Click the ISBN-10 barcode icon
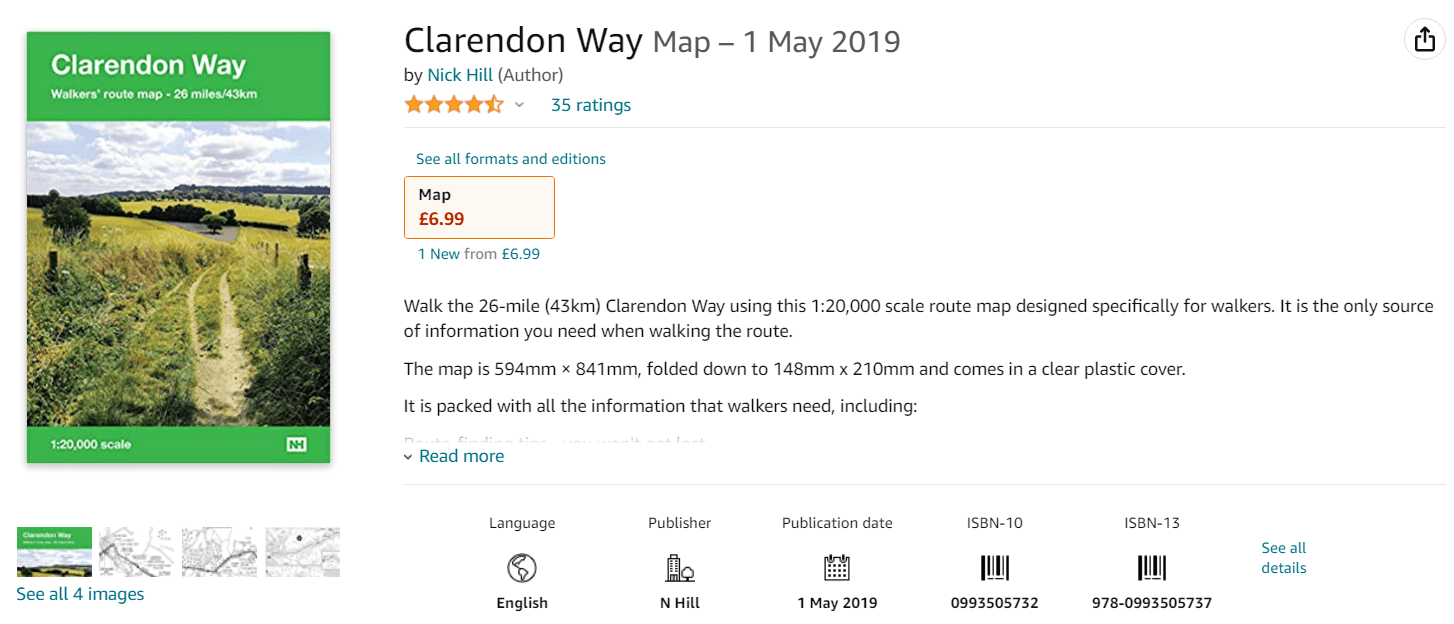The width and height of the screenshot is (1454, 624). click(x=994, y=568)
